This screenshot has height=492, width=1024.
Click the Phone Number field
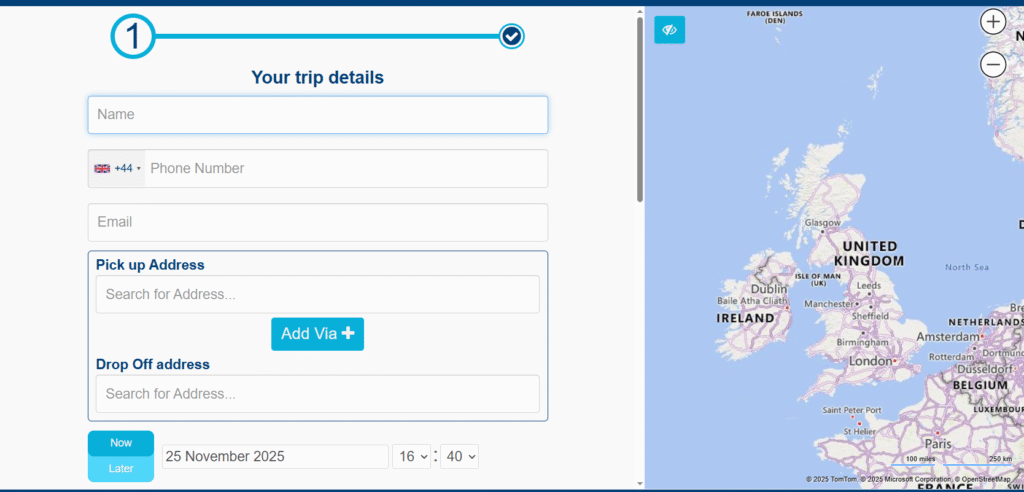[345, 169]
